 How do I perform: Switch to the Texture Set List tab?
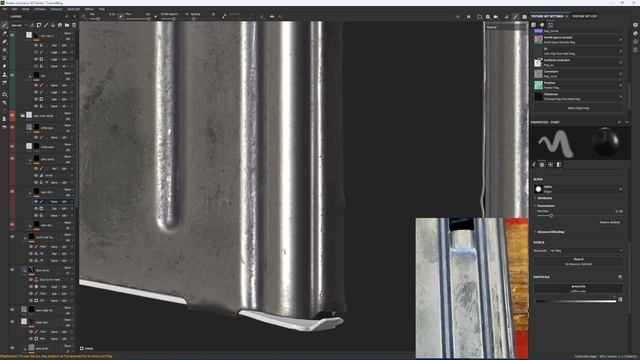pyautogui.click(x=584, y=16)
